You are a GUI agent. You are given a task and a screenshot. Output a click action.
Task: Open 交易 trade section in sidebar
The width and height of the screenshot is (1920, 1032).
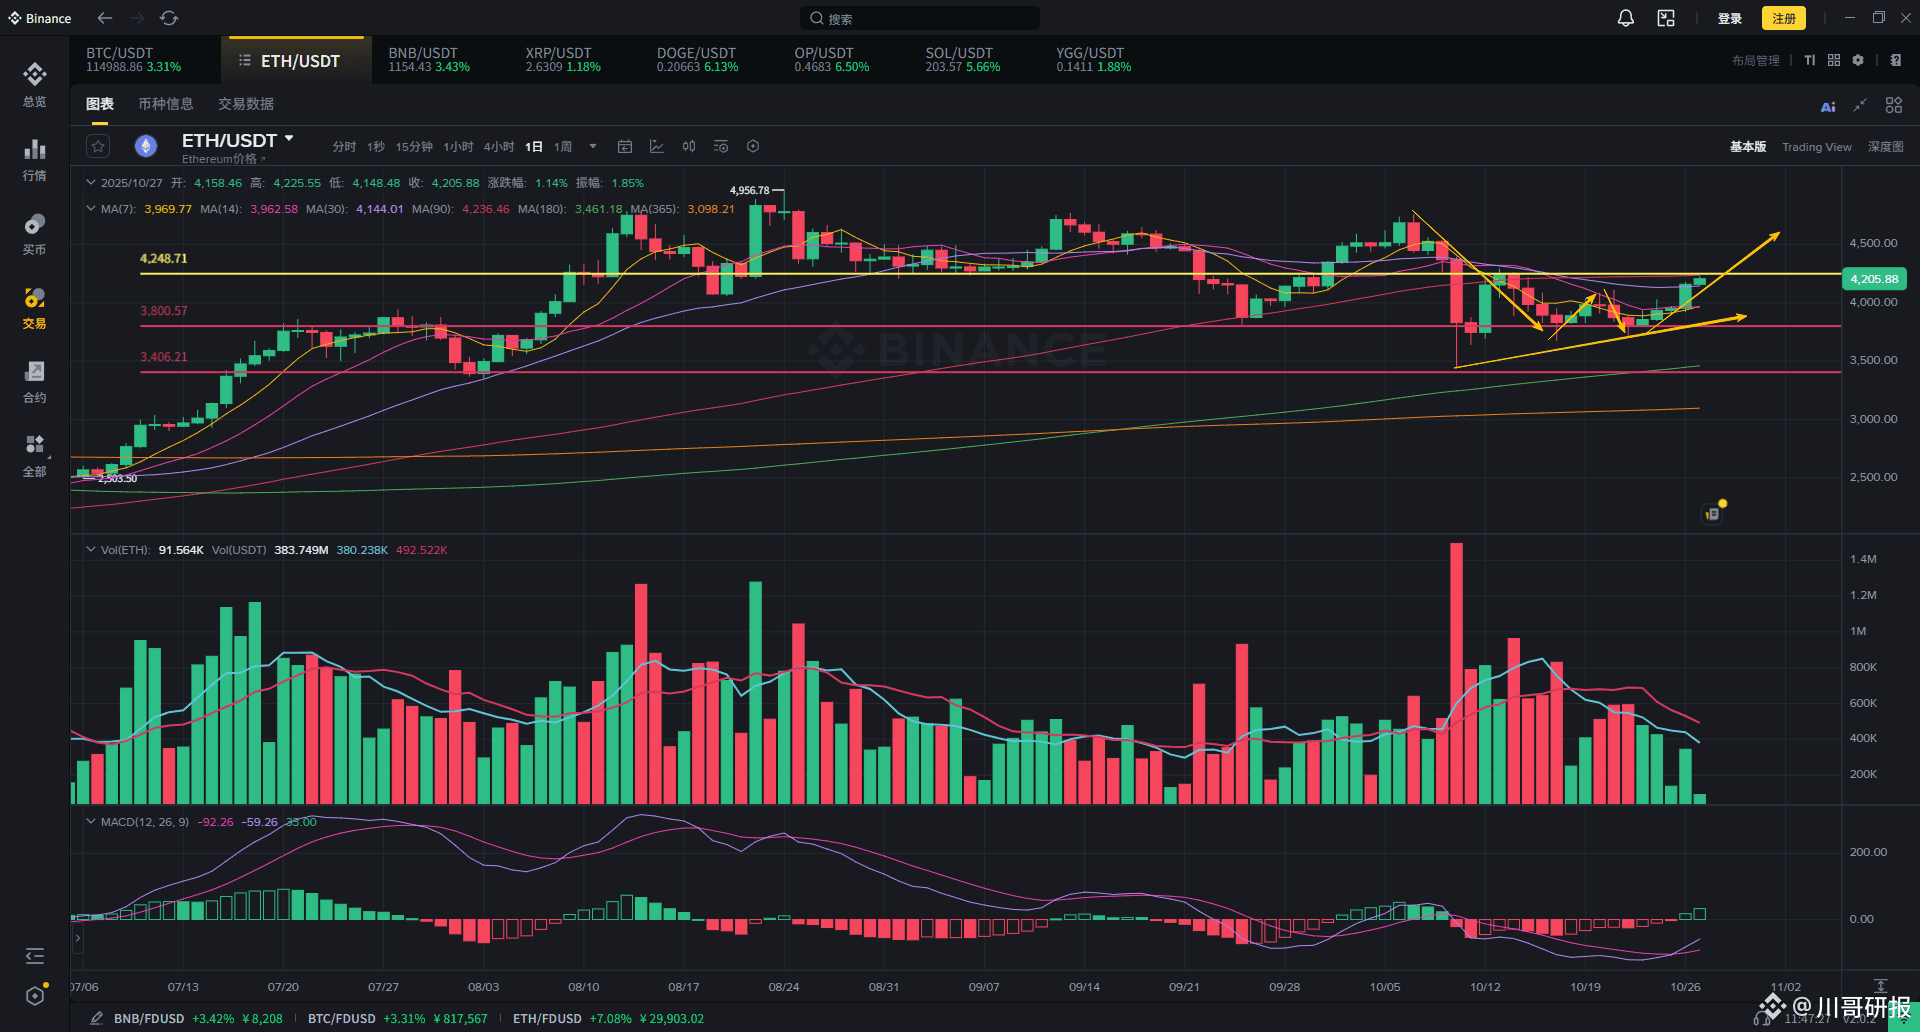(35, 308)
